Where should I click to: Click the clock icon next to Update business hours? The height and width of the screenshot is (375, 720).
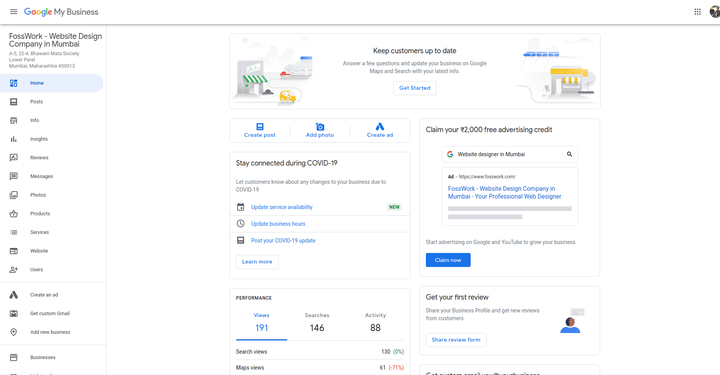pyautogui.click(x=241, y=224)
